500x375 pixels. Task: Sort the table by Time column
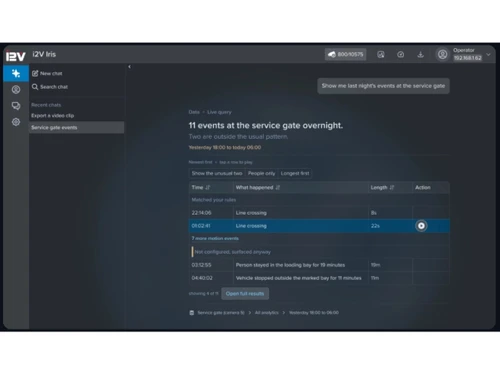pos(201,187)
